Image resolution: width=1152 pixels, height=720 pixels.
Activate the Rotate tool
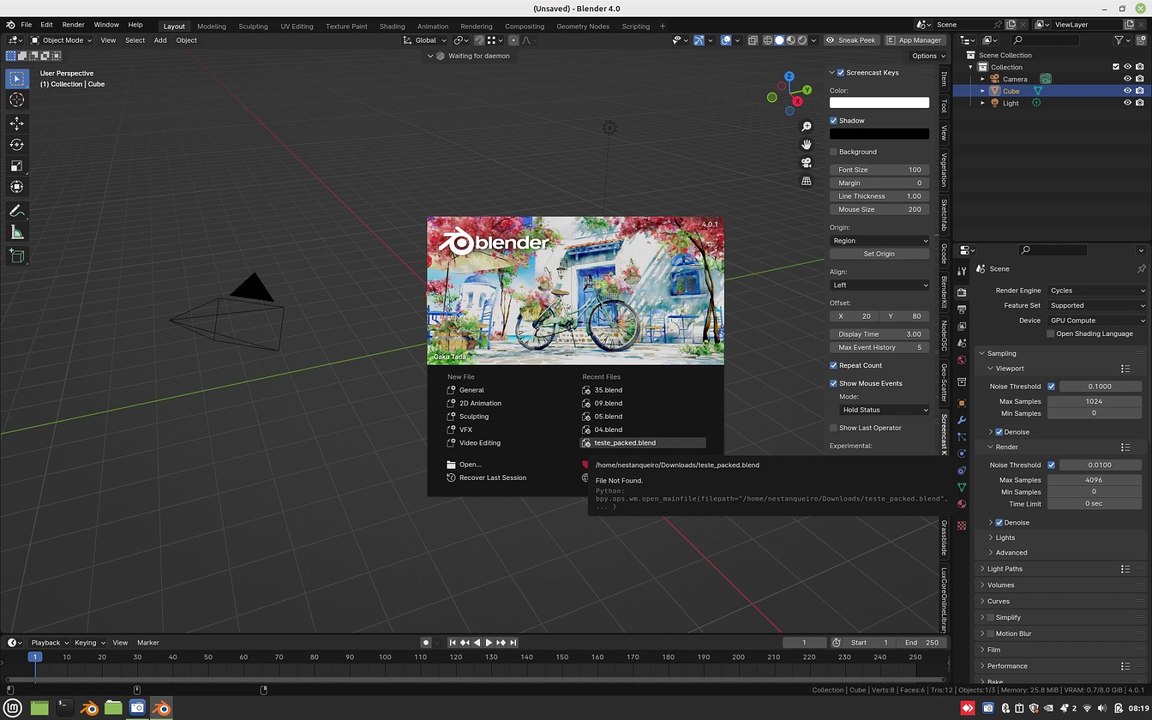coord(17,145)
